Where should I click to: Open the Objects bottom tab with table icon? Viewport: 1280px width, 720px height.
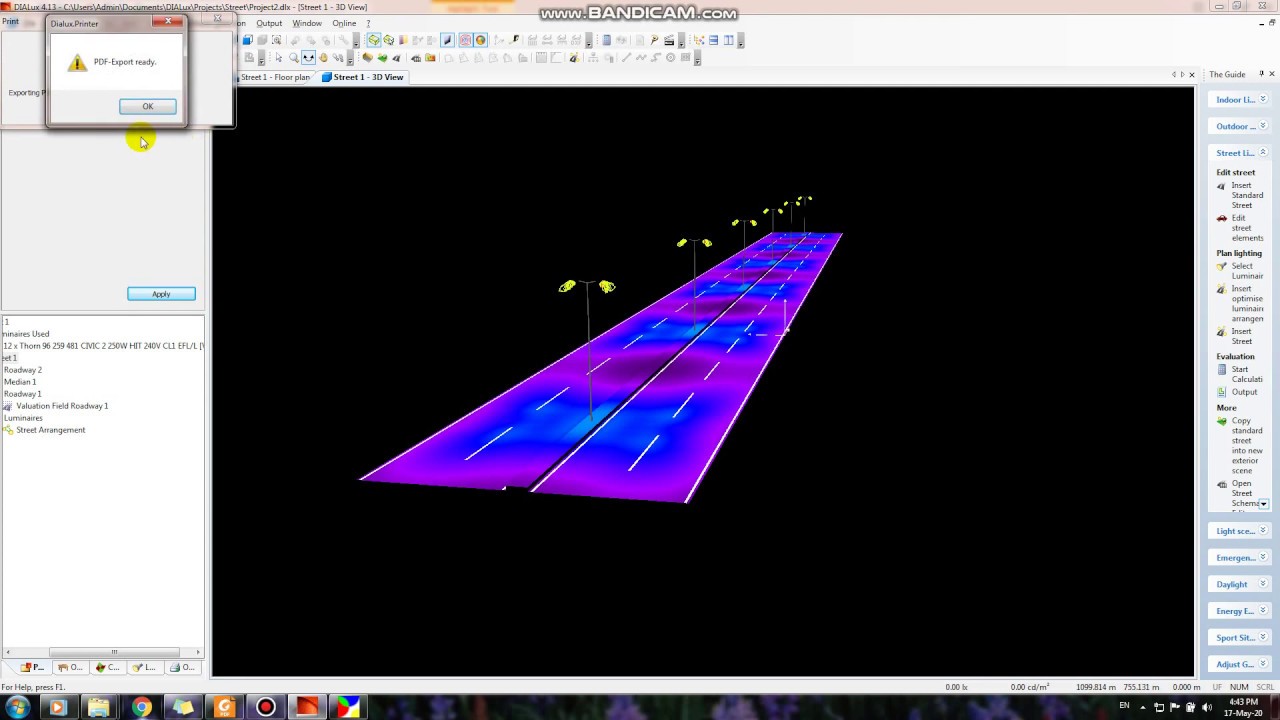(70, 667)
